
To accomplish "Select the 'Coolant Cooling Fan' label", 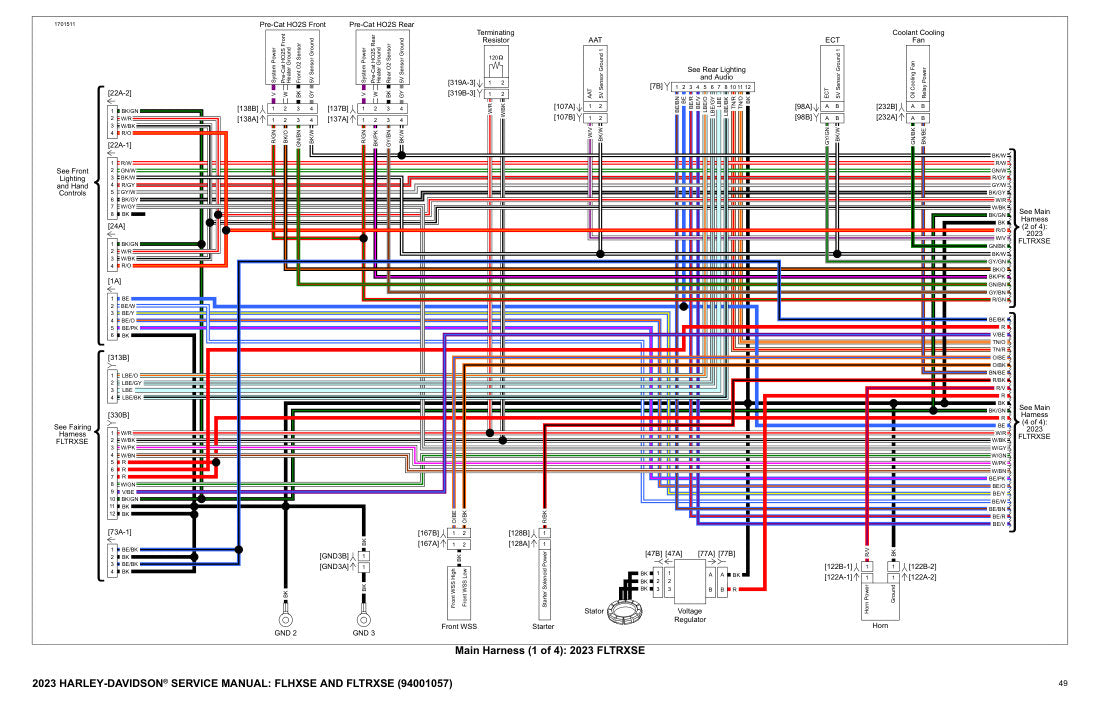I will click(x=918, y=36).
